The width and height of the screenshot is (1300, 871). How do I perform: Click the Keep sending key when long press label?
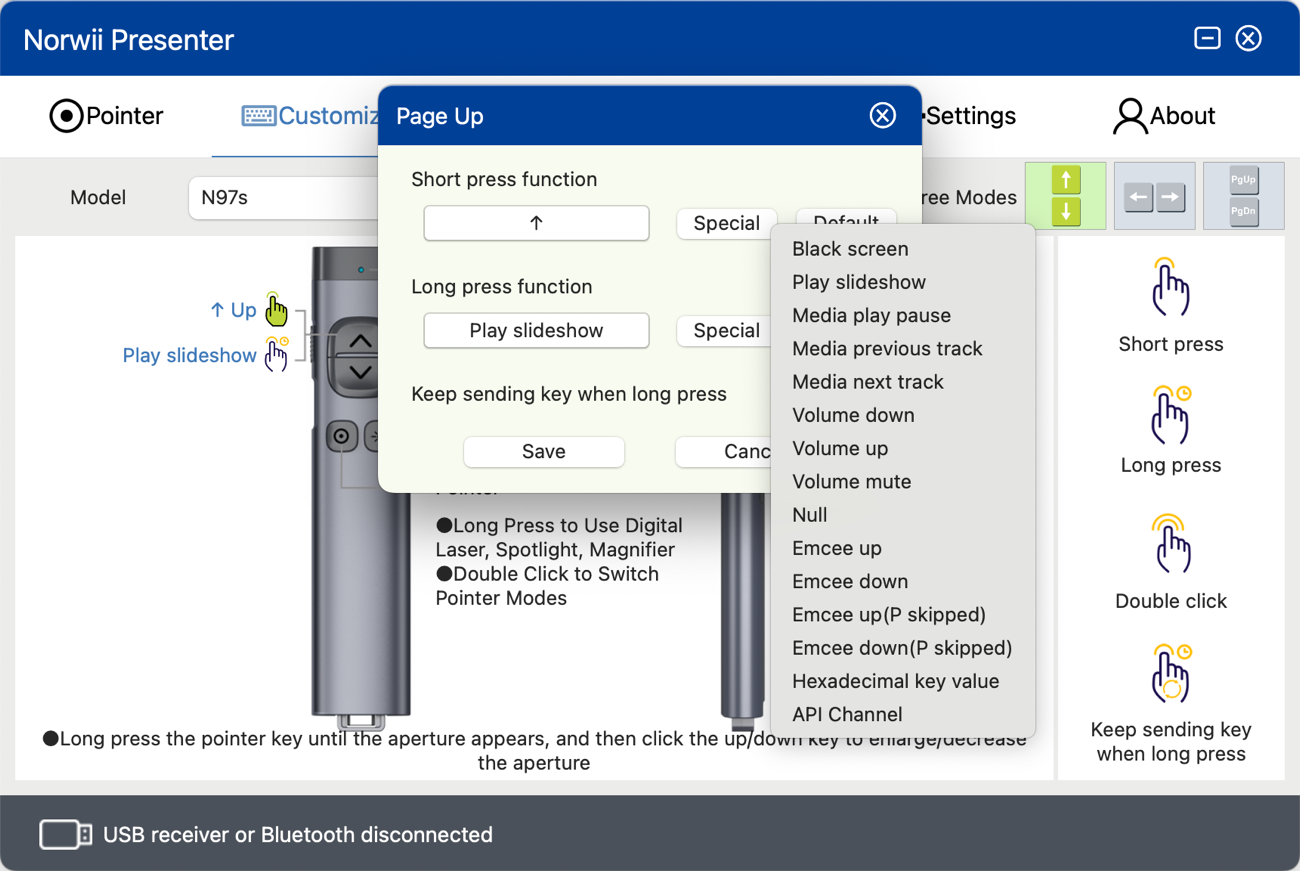[x=569, y=394]
